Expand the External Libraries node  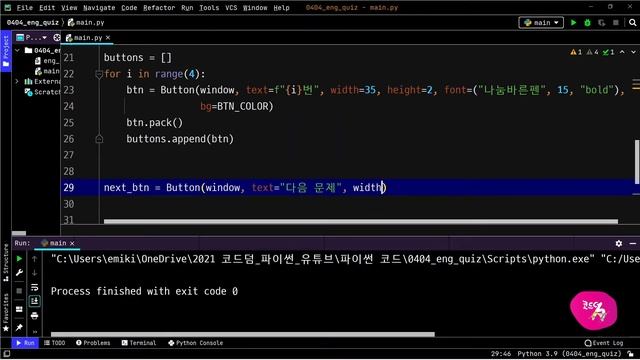17,81
